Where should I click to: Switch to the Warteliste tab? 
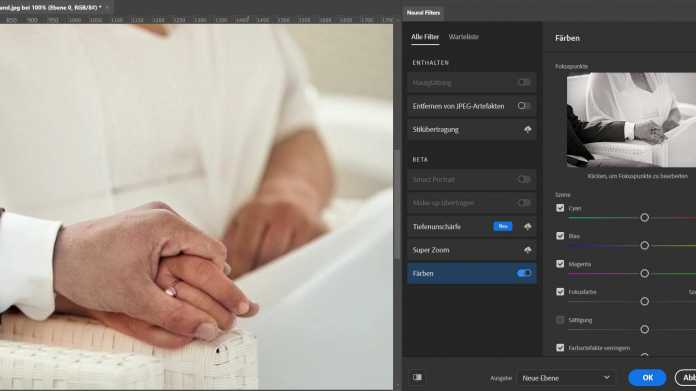463,37
